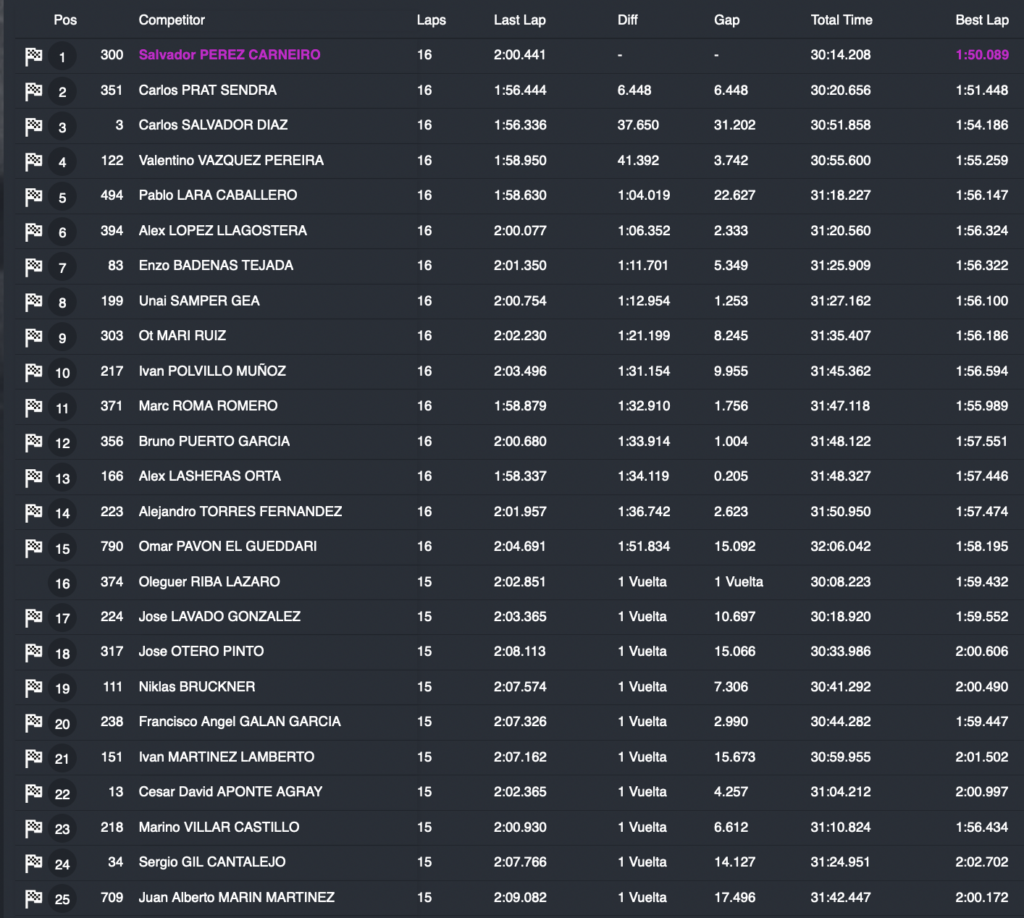Viewport: 1024px width, 918px height.
Task: Click the position 16 number badge
Action: point(62,583)
